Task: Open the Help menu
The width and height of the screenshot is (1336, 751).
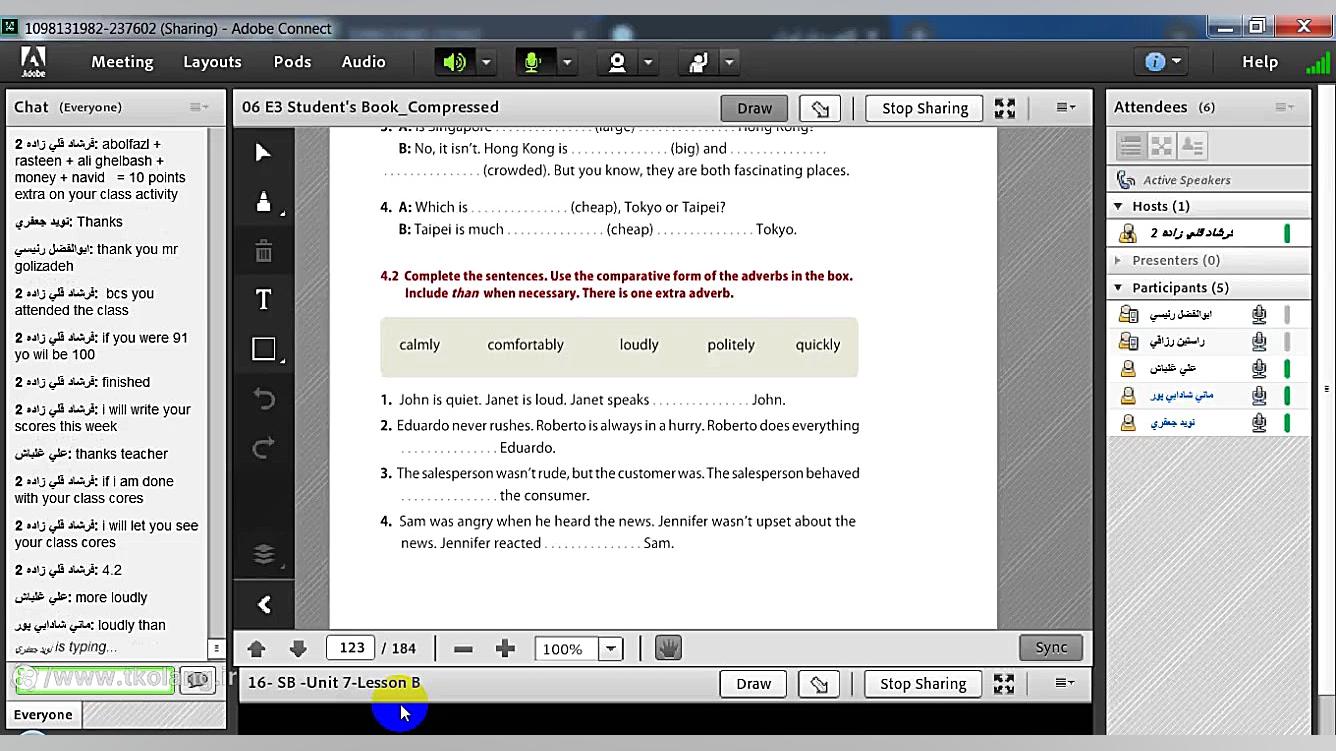Action: point(1260,62)
